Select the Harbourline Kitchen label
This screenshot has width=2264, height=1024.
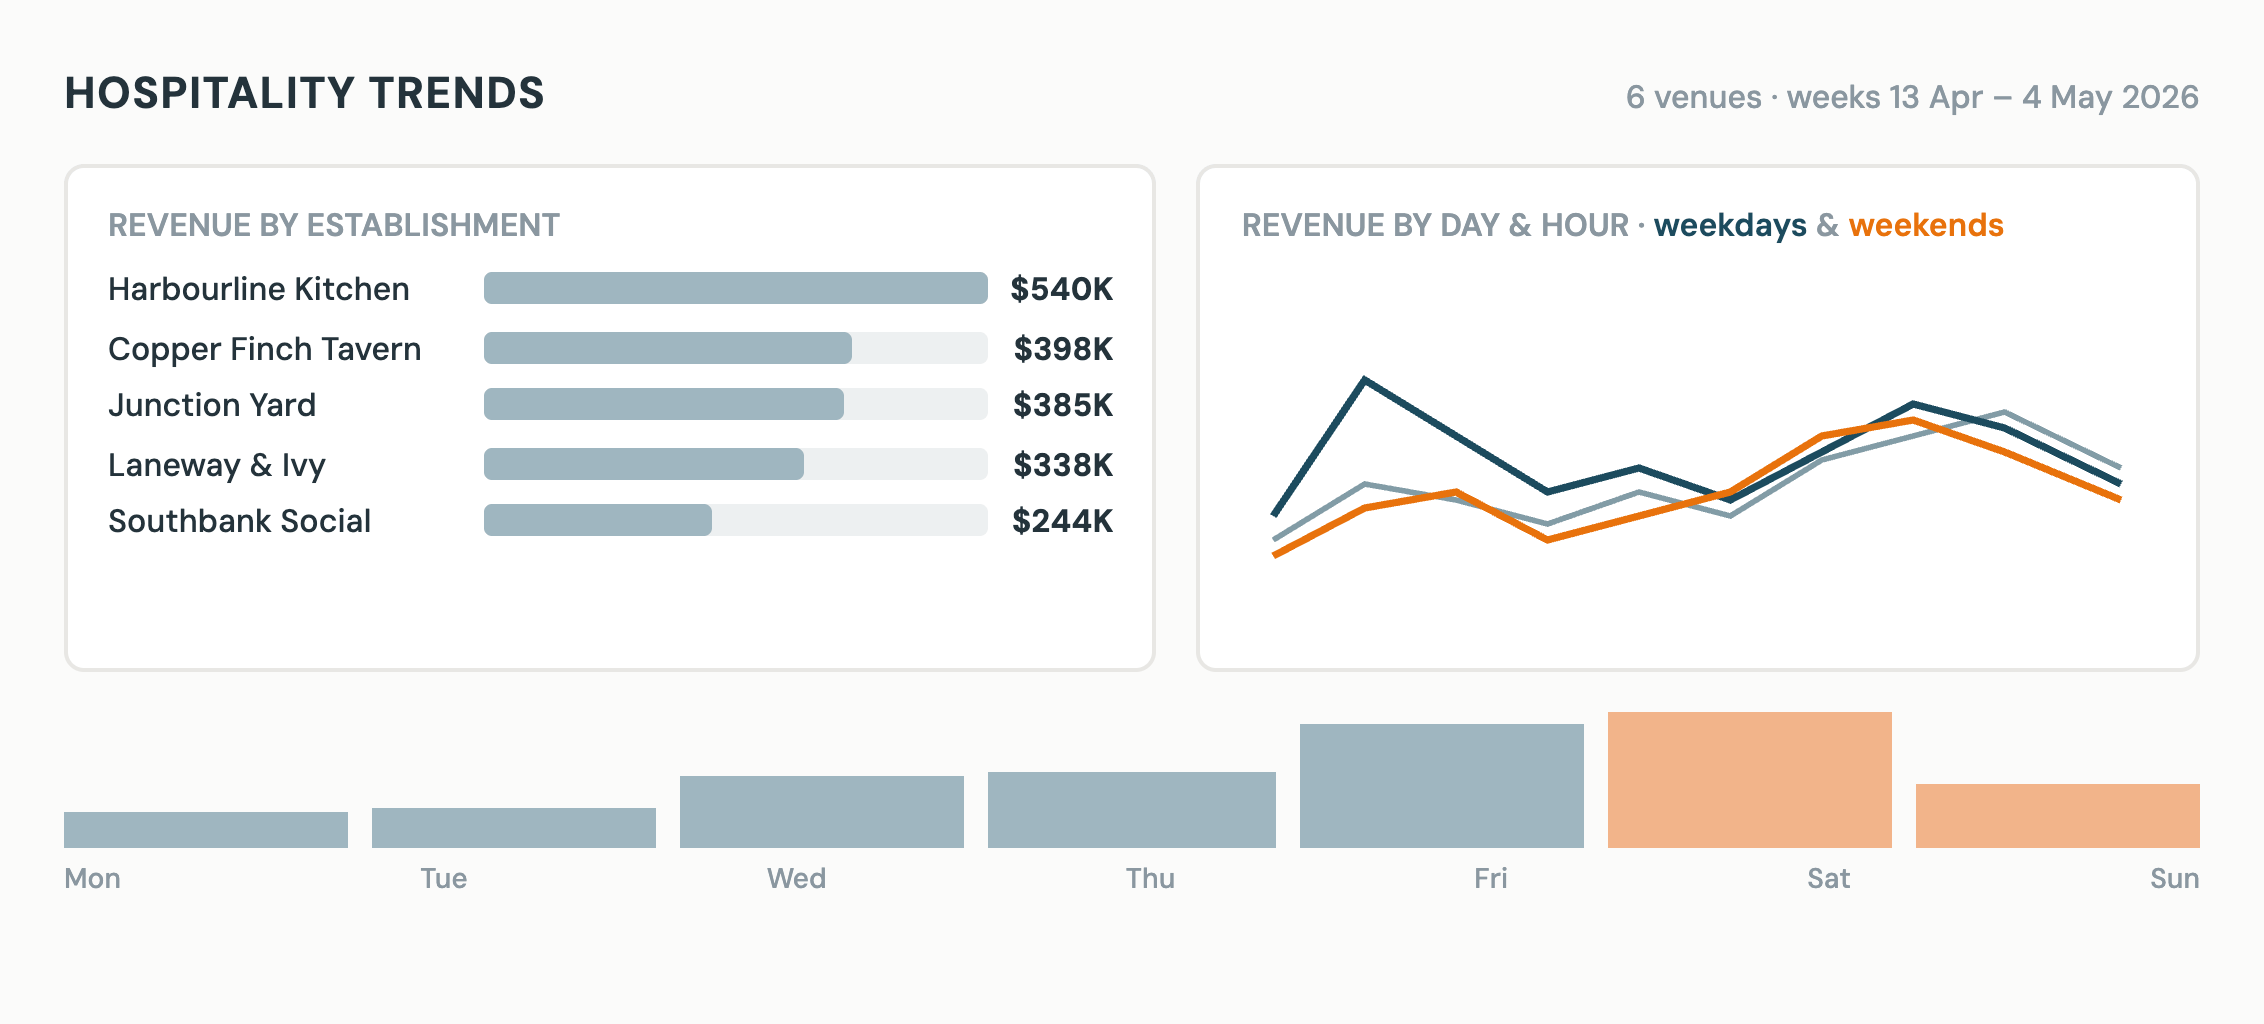pos(259,289)
